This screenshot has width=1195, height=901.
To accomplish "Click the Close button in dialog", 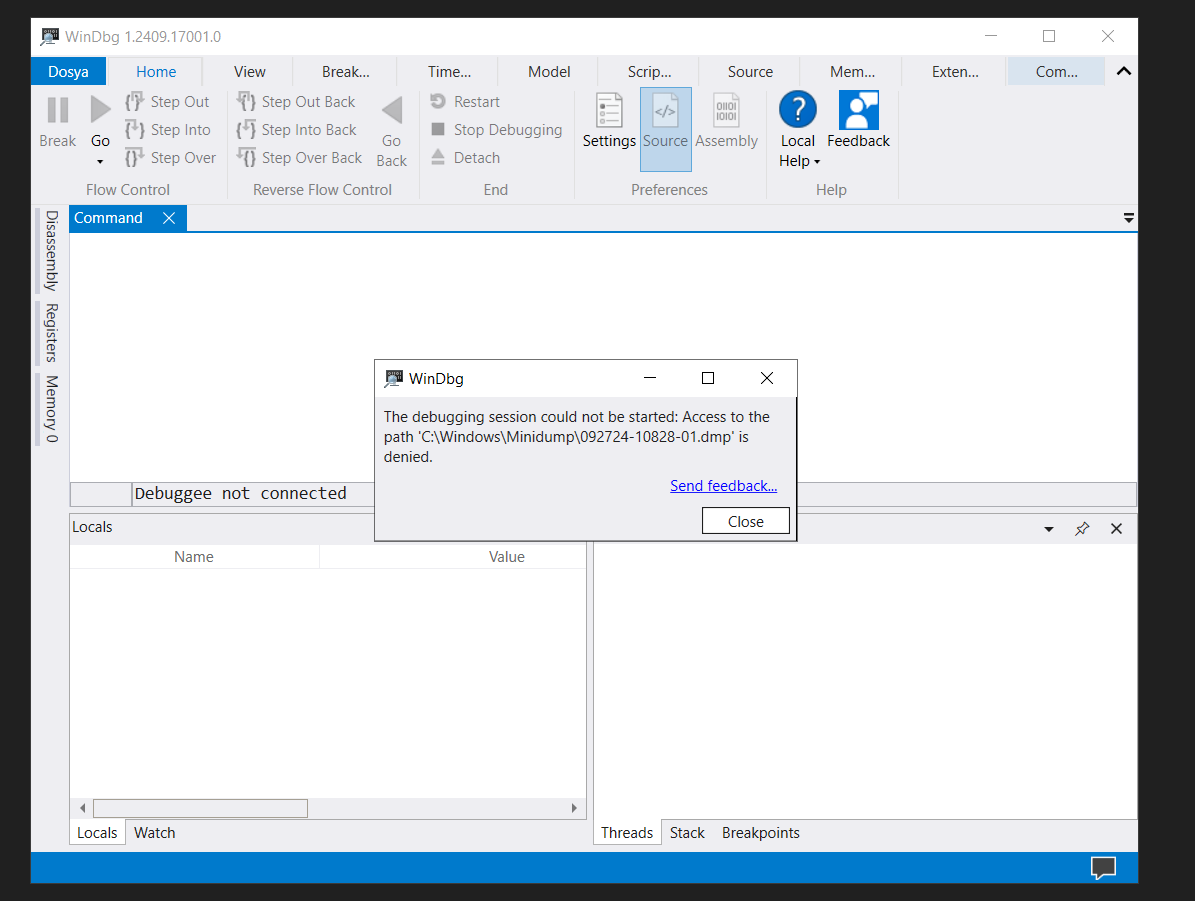I will pyautogui.click(x=745, y=521).
